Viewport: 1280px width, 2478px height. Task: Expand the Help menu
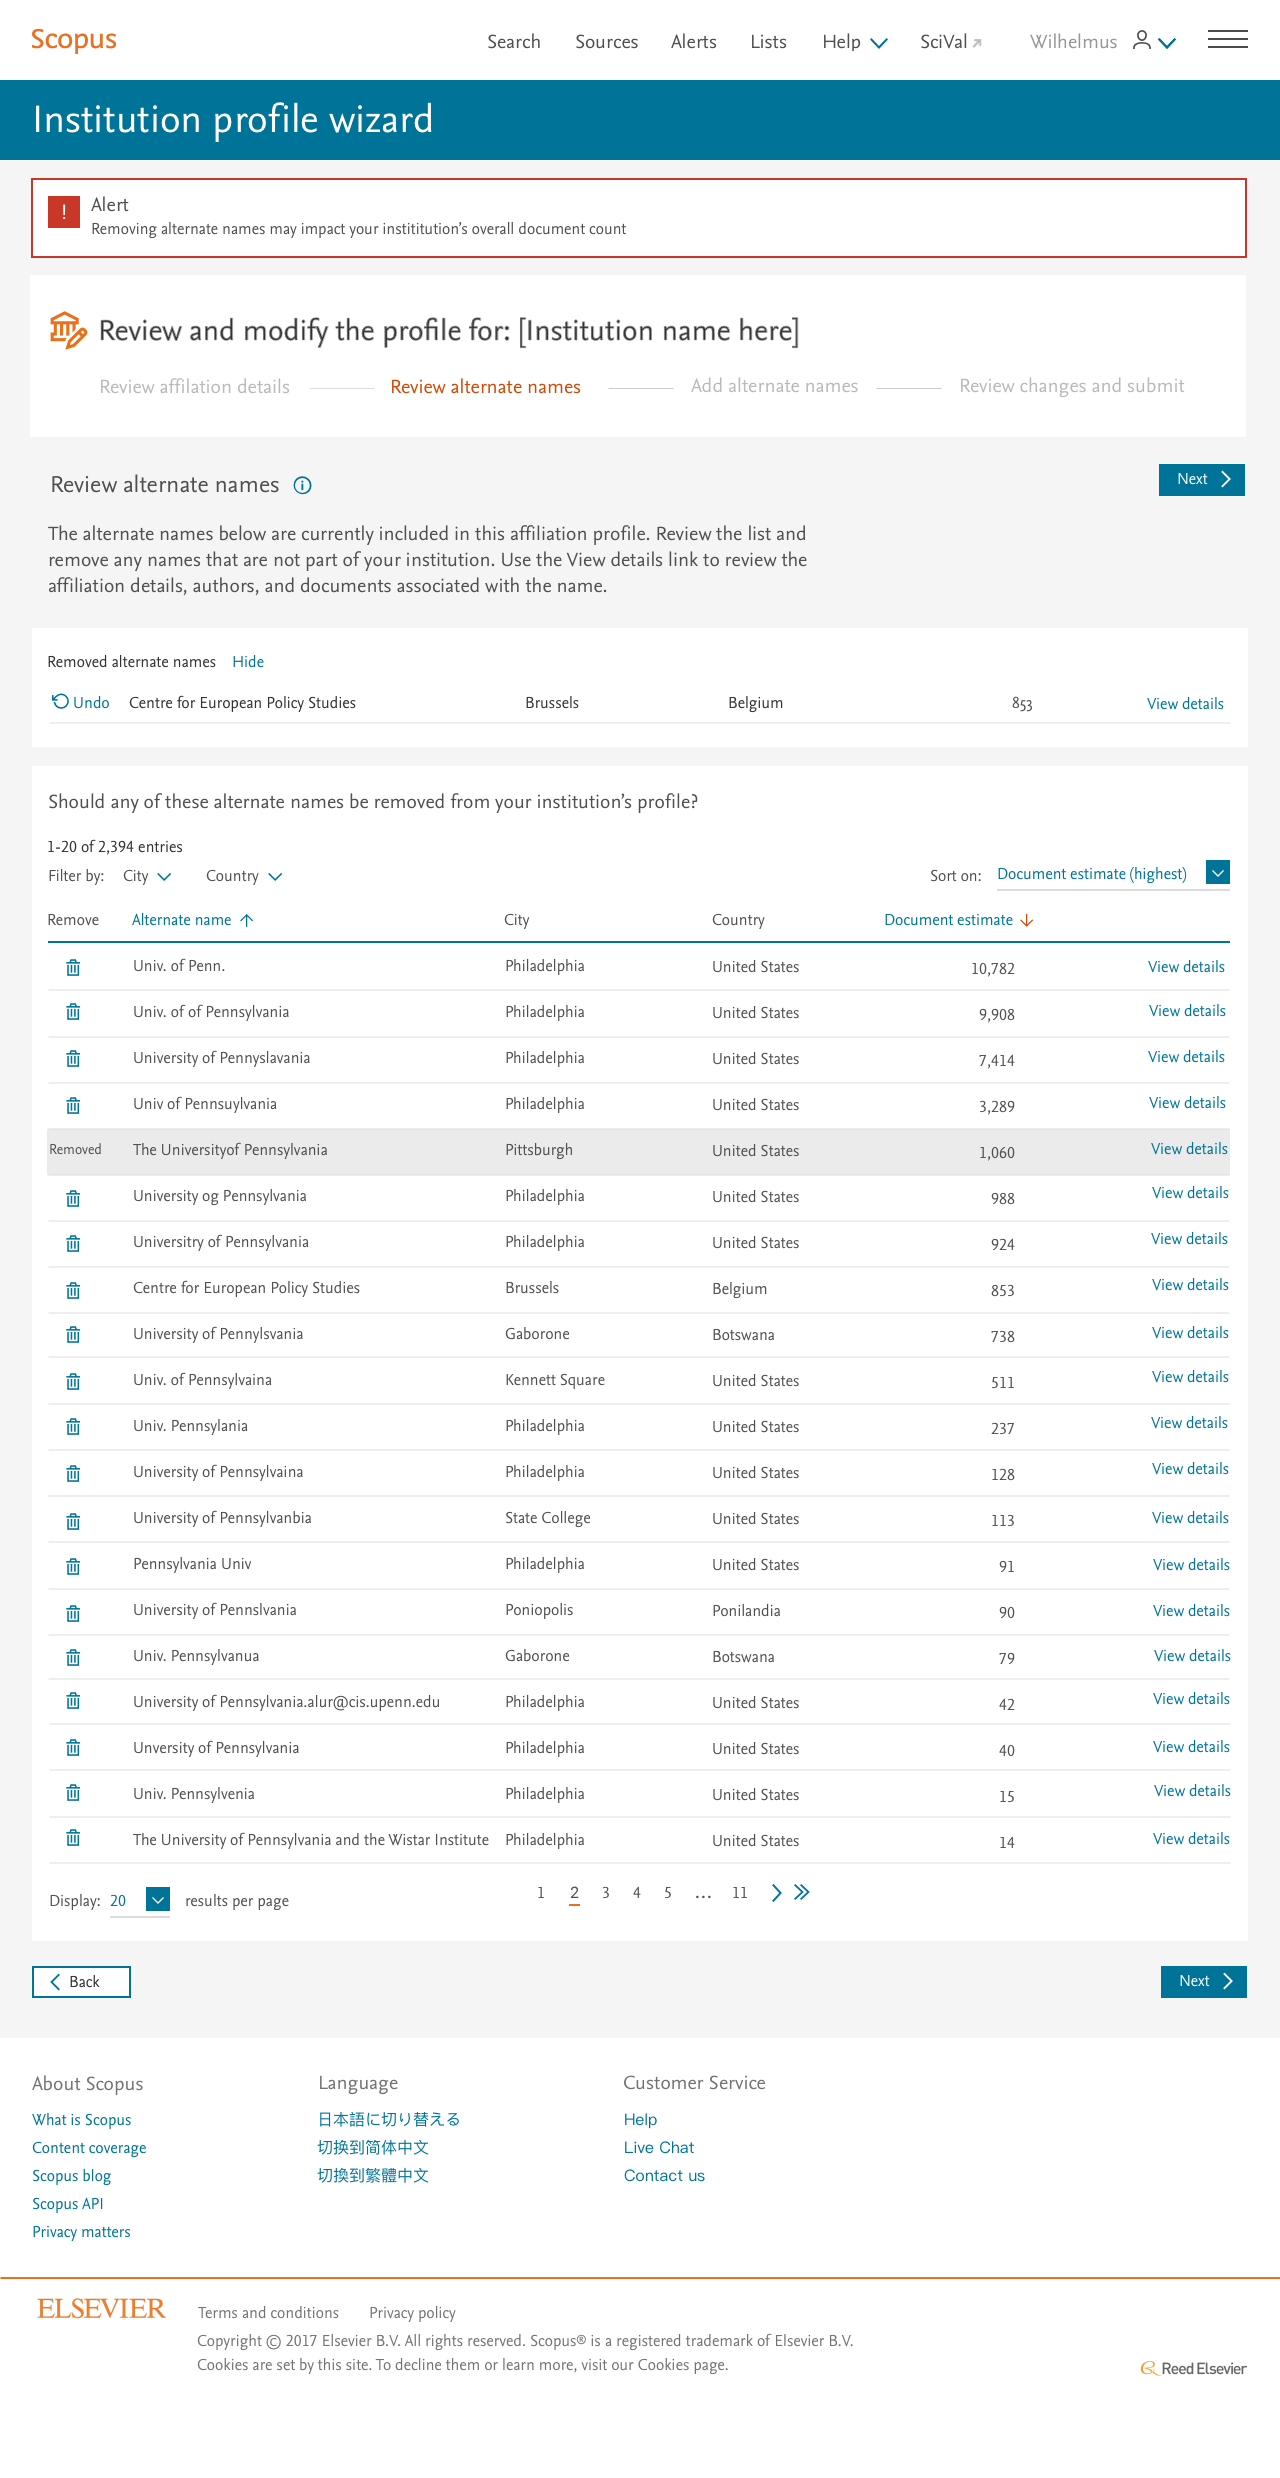click(x=854, y=42)
